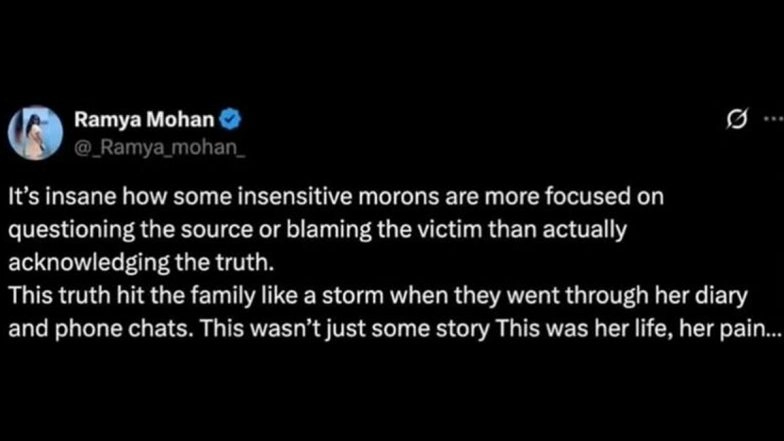Click the tweet line starting "It's insane how"

tap(337, 199)
